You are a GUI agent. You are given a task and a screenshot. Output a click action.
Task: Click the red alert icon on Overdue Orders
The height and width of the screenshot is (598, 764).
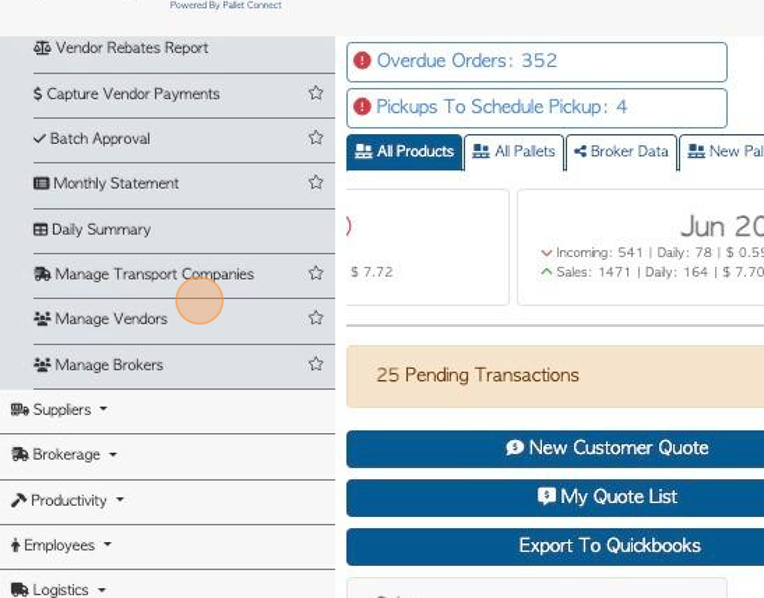[x=362, y=60]
